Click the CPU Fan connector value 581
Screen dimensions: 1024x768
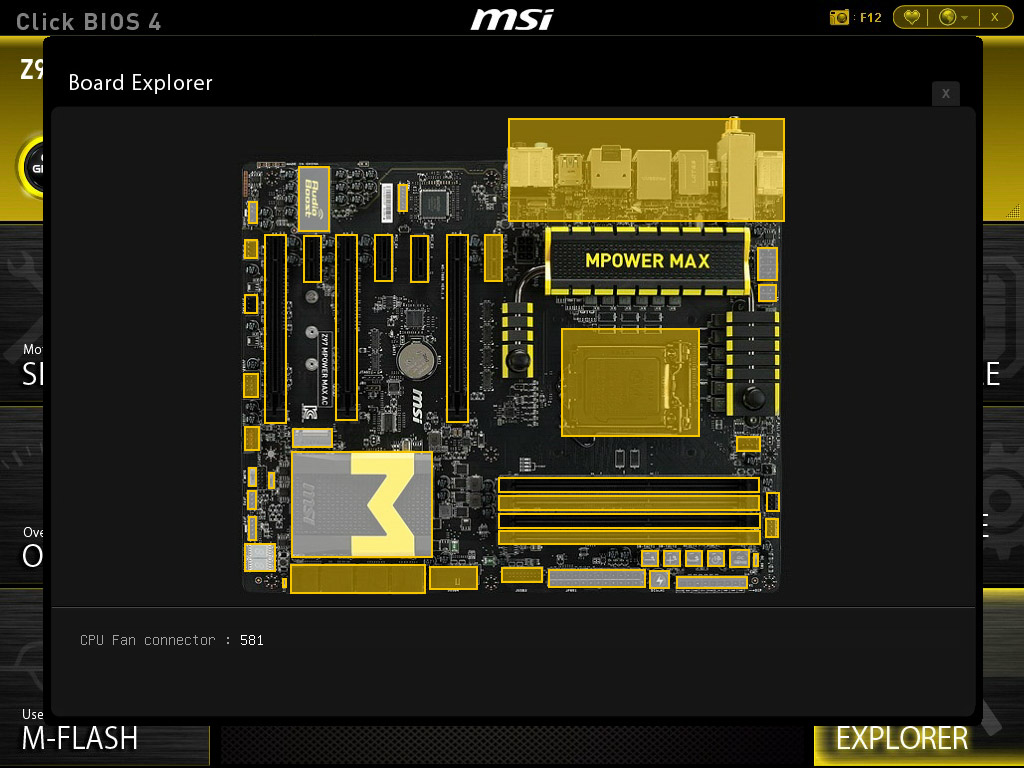[251, 640]
